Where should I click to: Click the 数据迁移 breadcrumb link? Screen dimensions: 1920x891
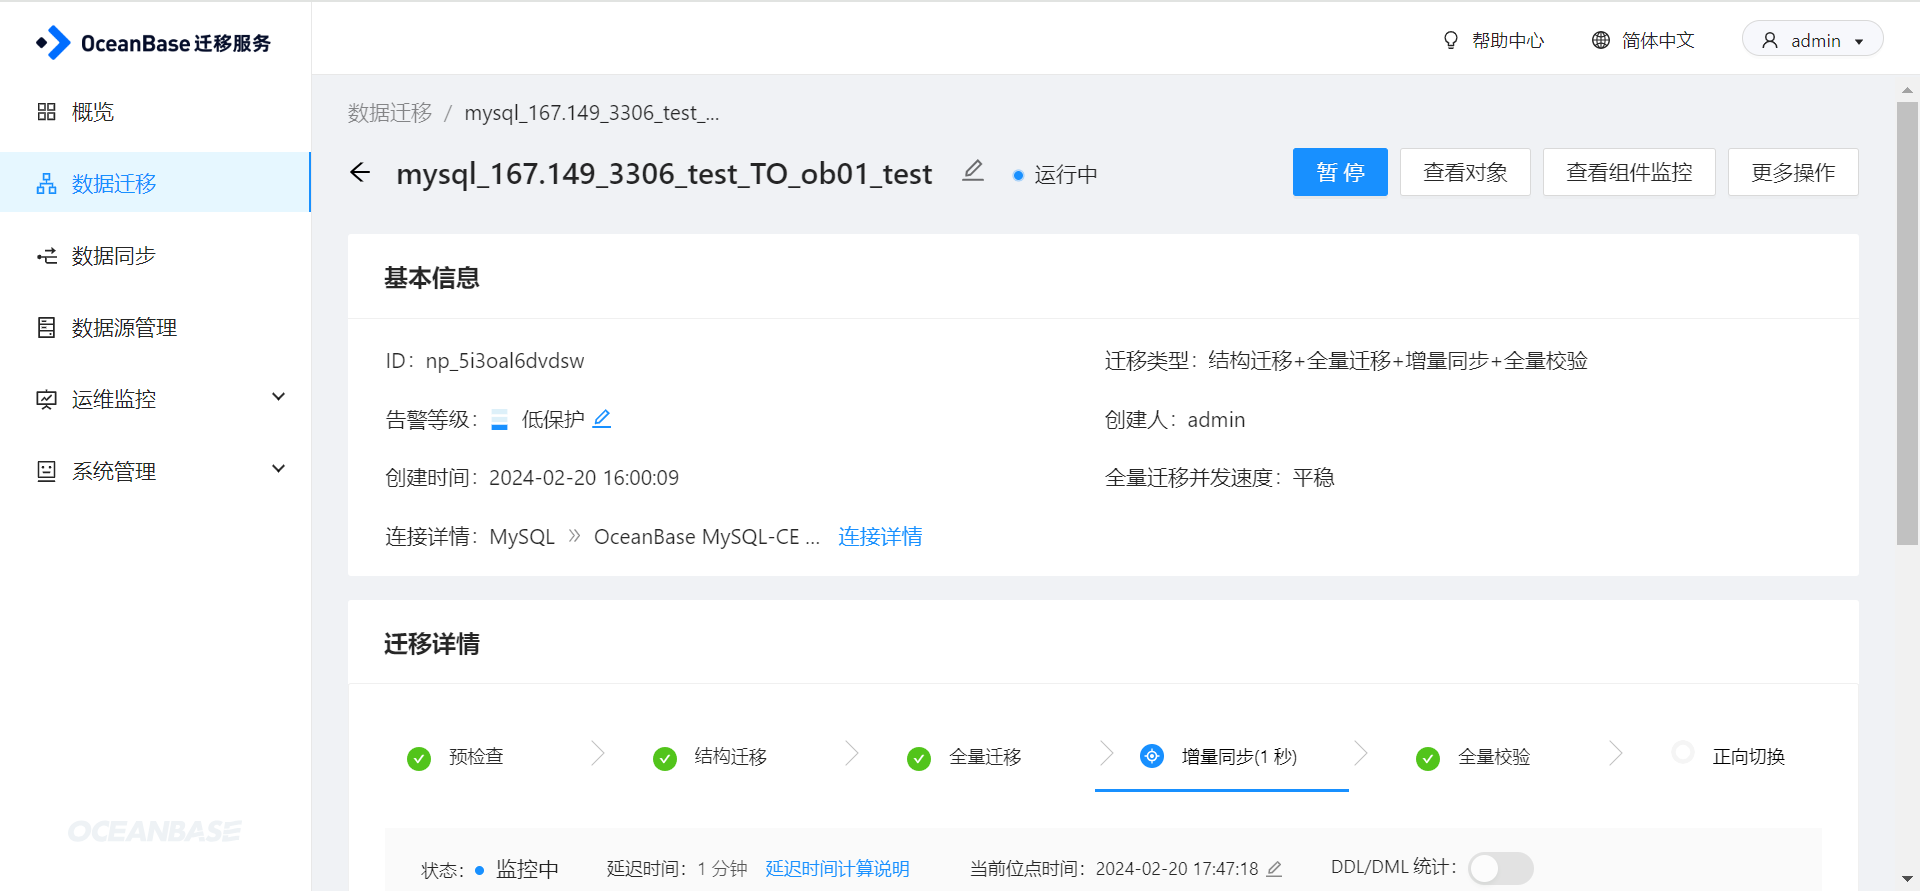click(x=390, y=113)
